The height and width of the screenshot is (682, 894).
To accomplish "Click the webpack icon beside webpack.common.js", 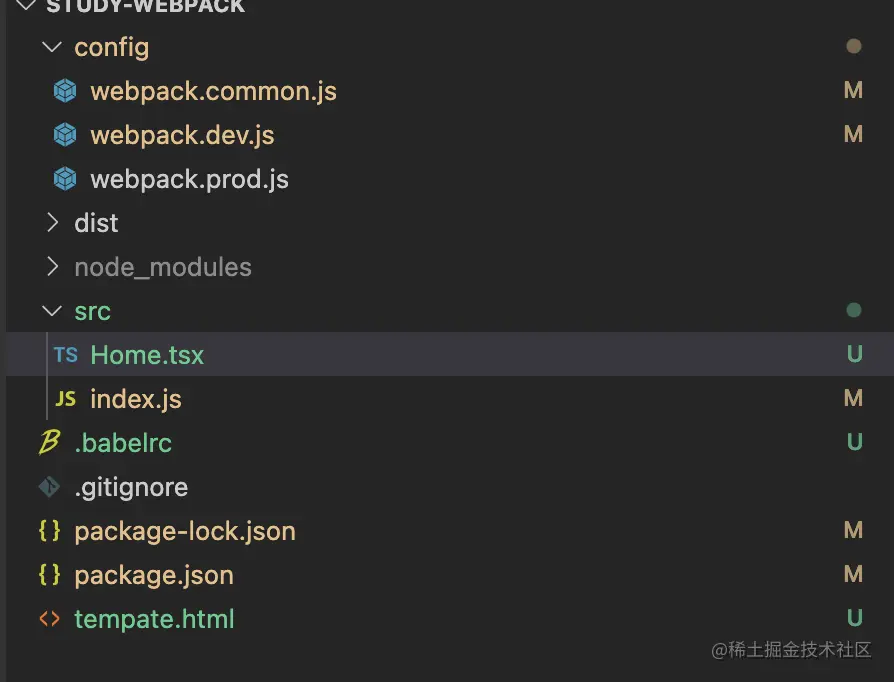I will [65, 91].
